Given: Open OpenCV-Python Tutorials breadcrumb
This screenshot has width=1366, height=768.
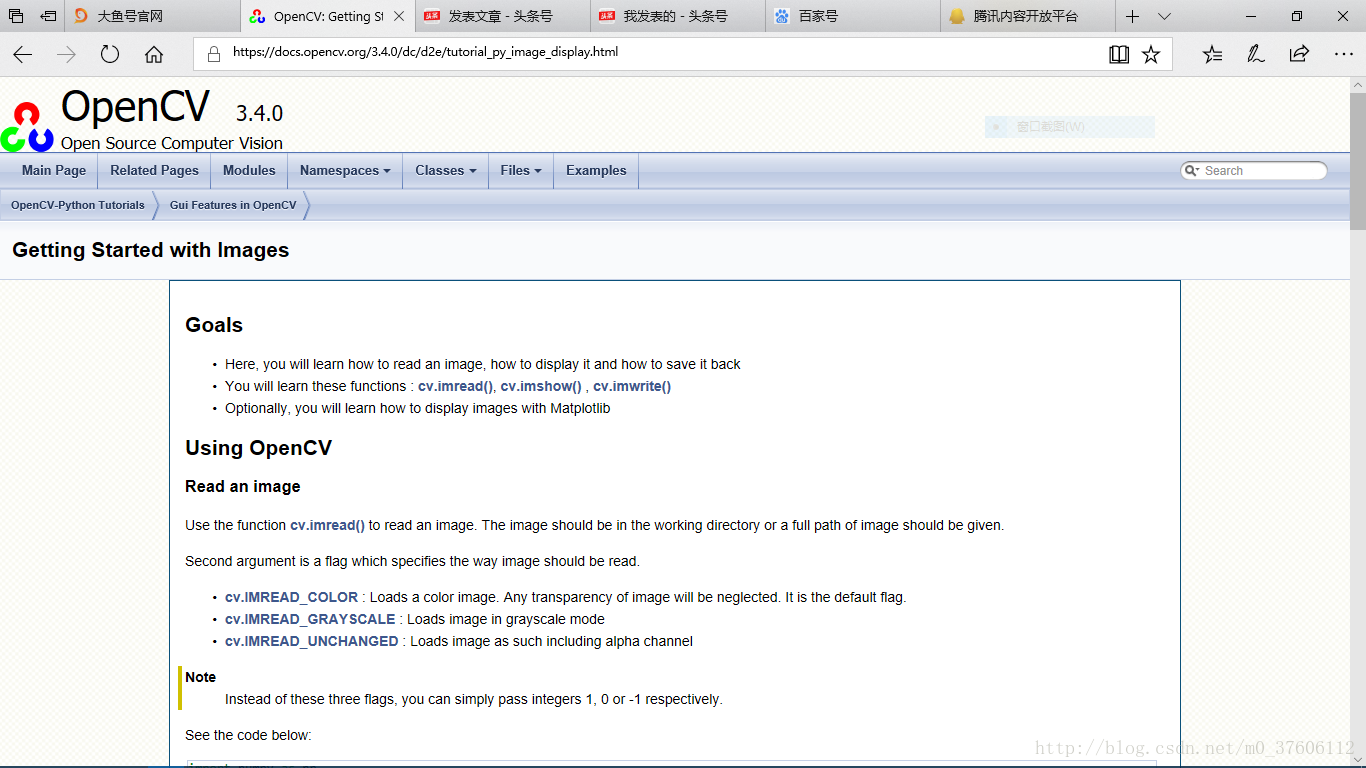Looking at the screenshot, I should pos(78,205).
